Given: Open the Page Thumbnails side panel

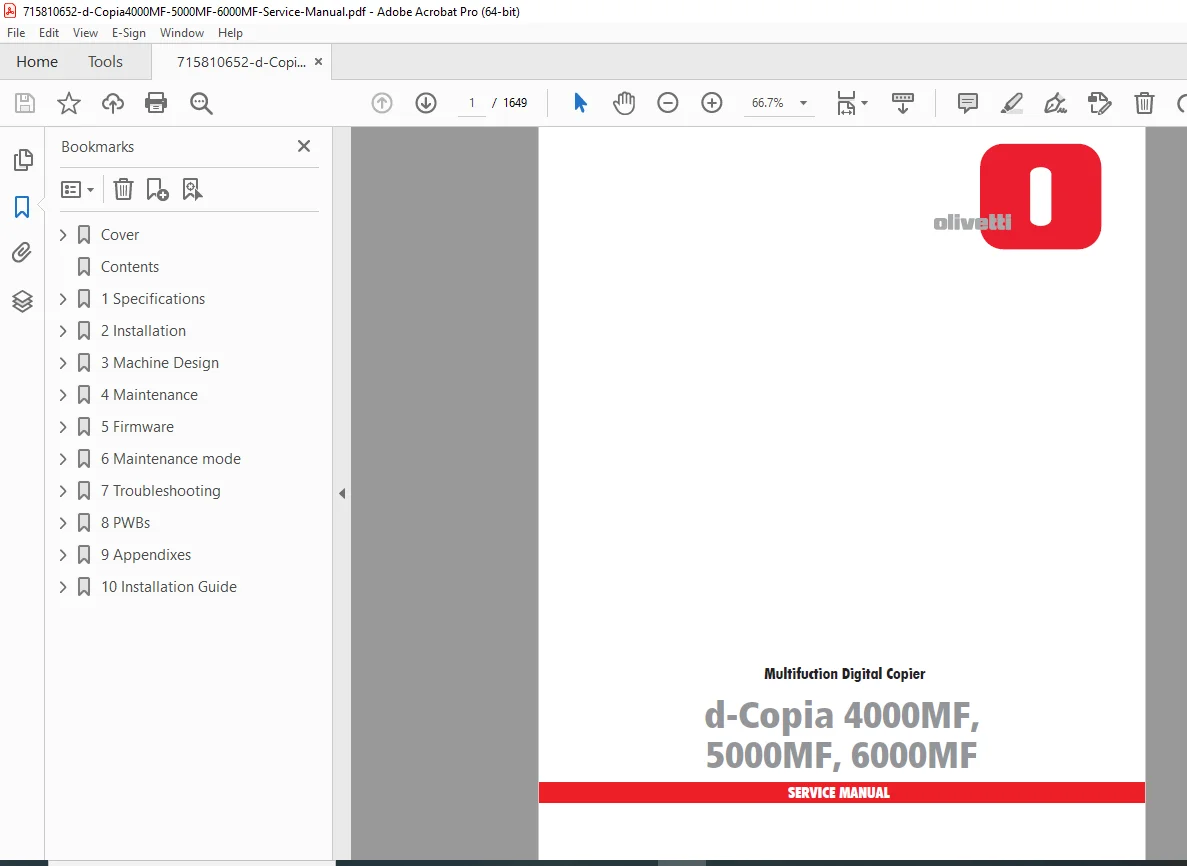Looking at the screenshot, I should (x=23, y=160).
